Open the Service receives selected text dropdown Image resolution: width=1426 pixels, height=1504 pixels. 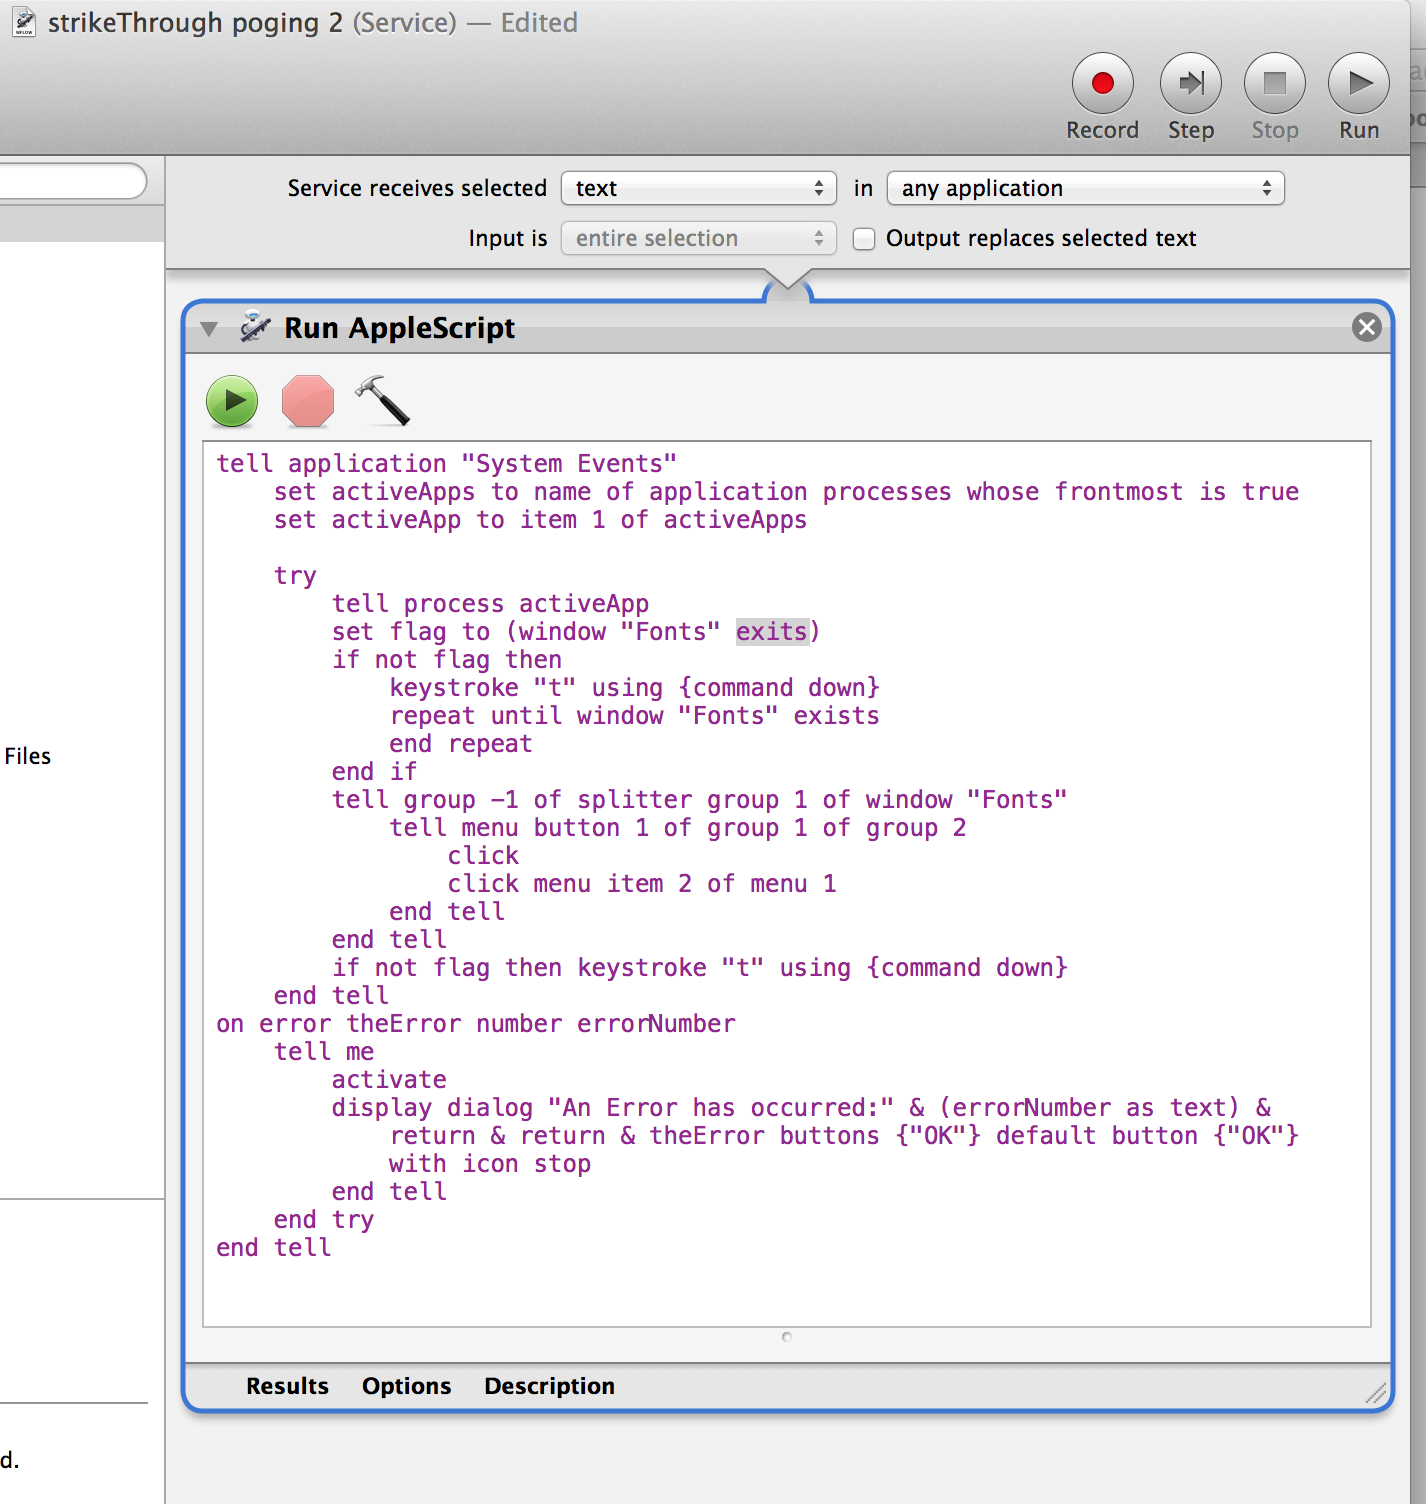(x=698, y=188)
